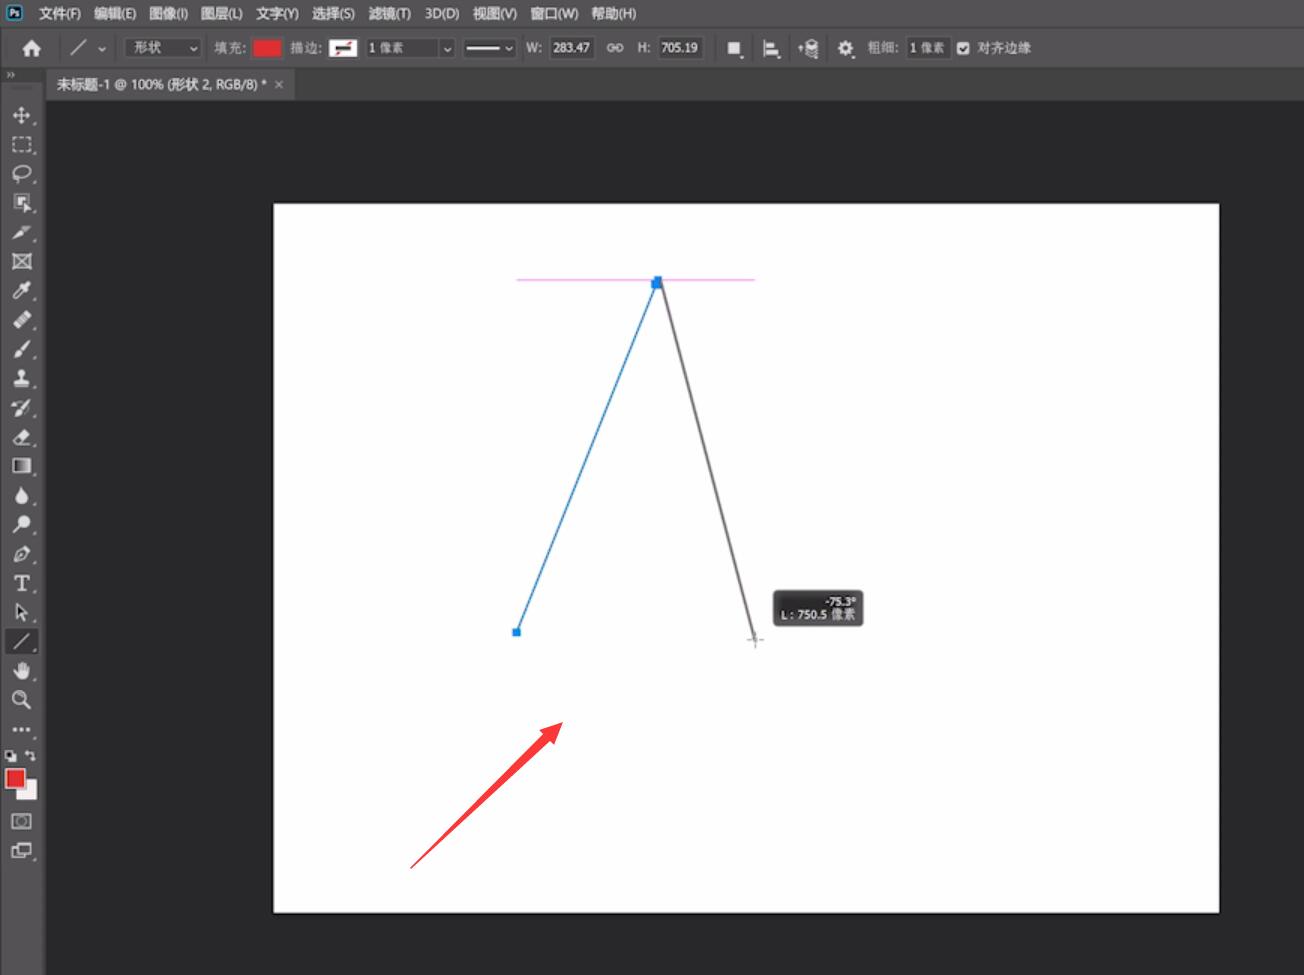1304x975 pixels.
Task: Click the 粗细 line weight field
Action: click(927, 48)
